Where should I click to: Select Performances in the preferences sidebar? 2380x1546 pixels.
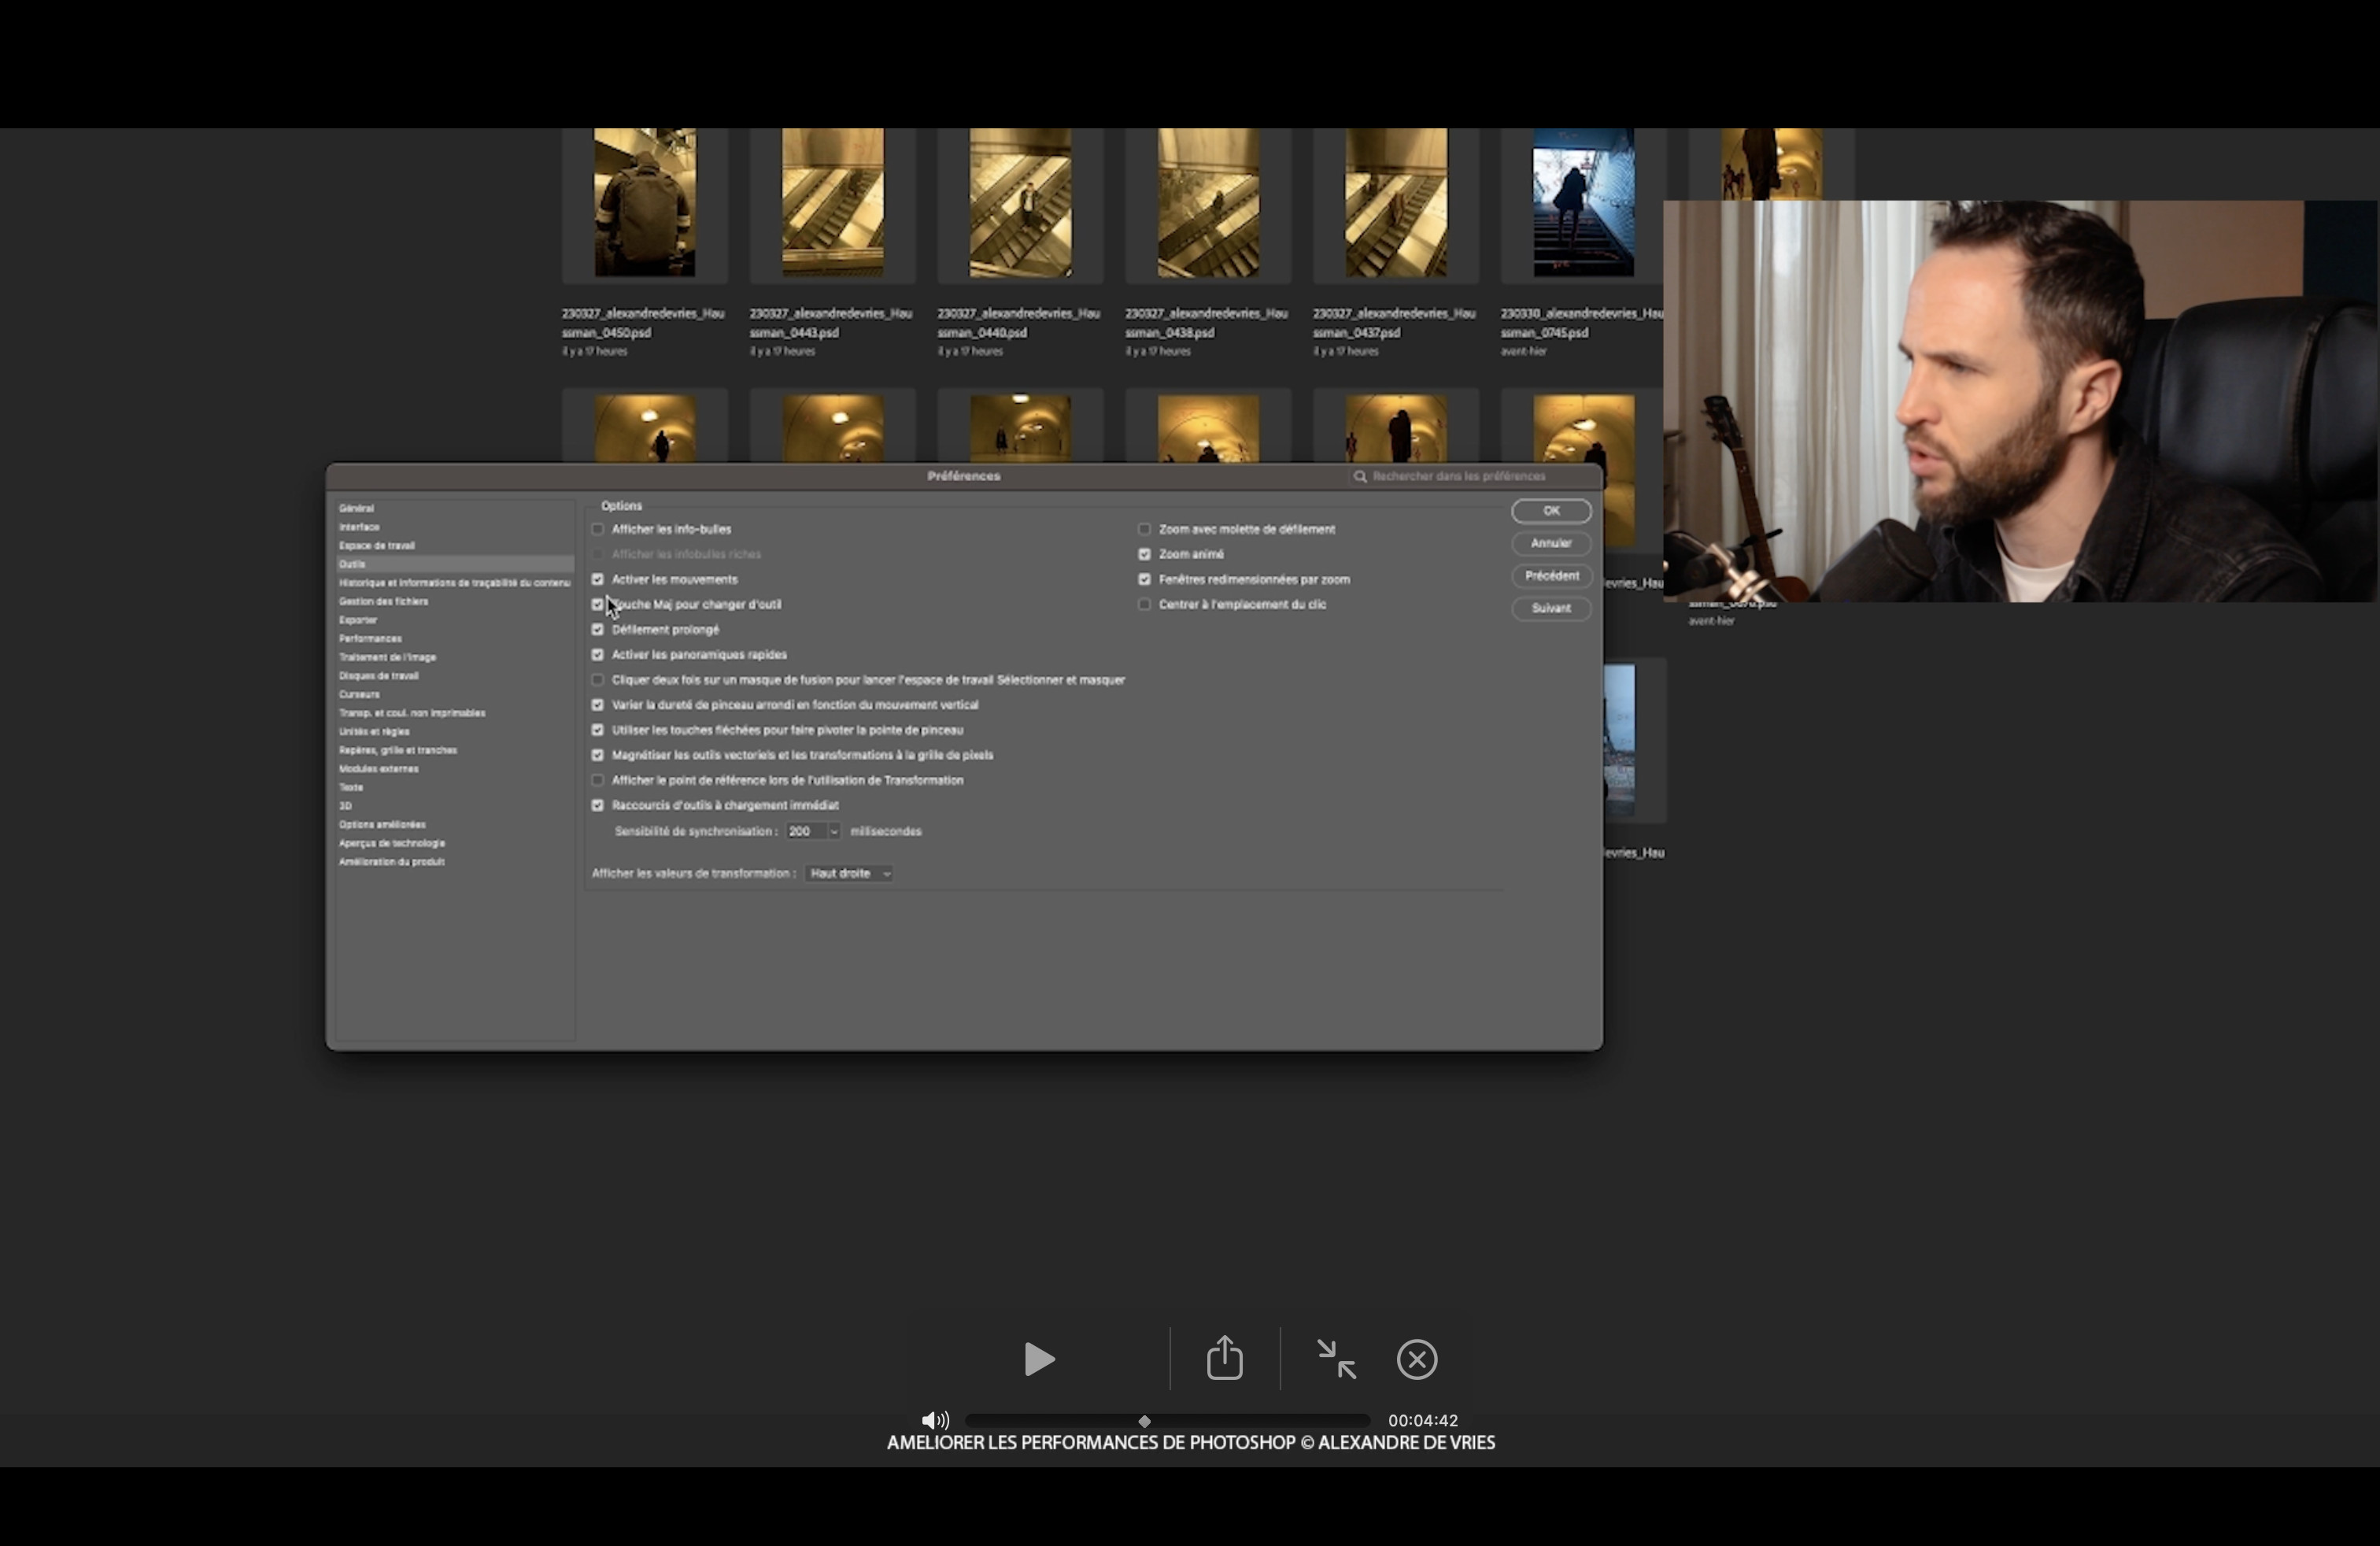[370, 638]
